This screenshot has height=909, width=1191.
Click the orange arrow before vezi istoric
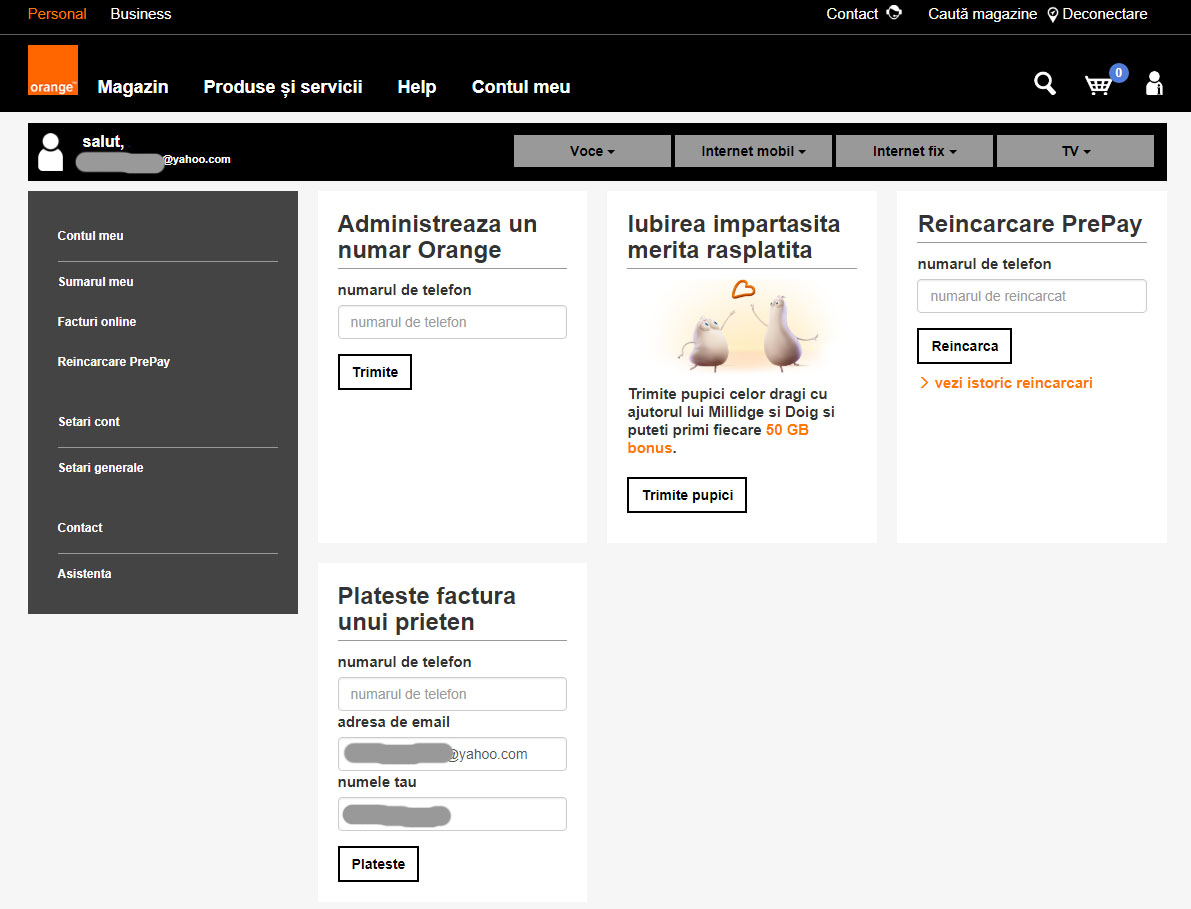click(924, 383)
